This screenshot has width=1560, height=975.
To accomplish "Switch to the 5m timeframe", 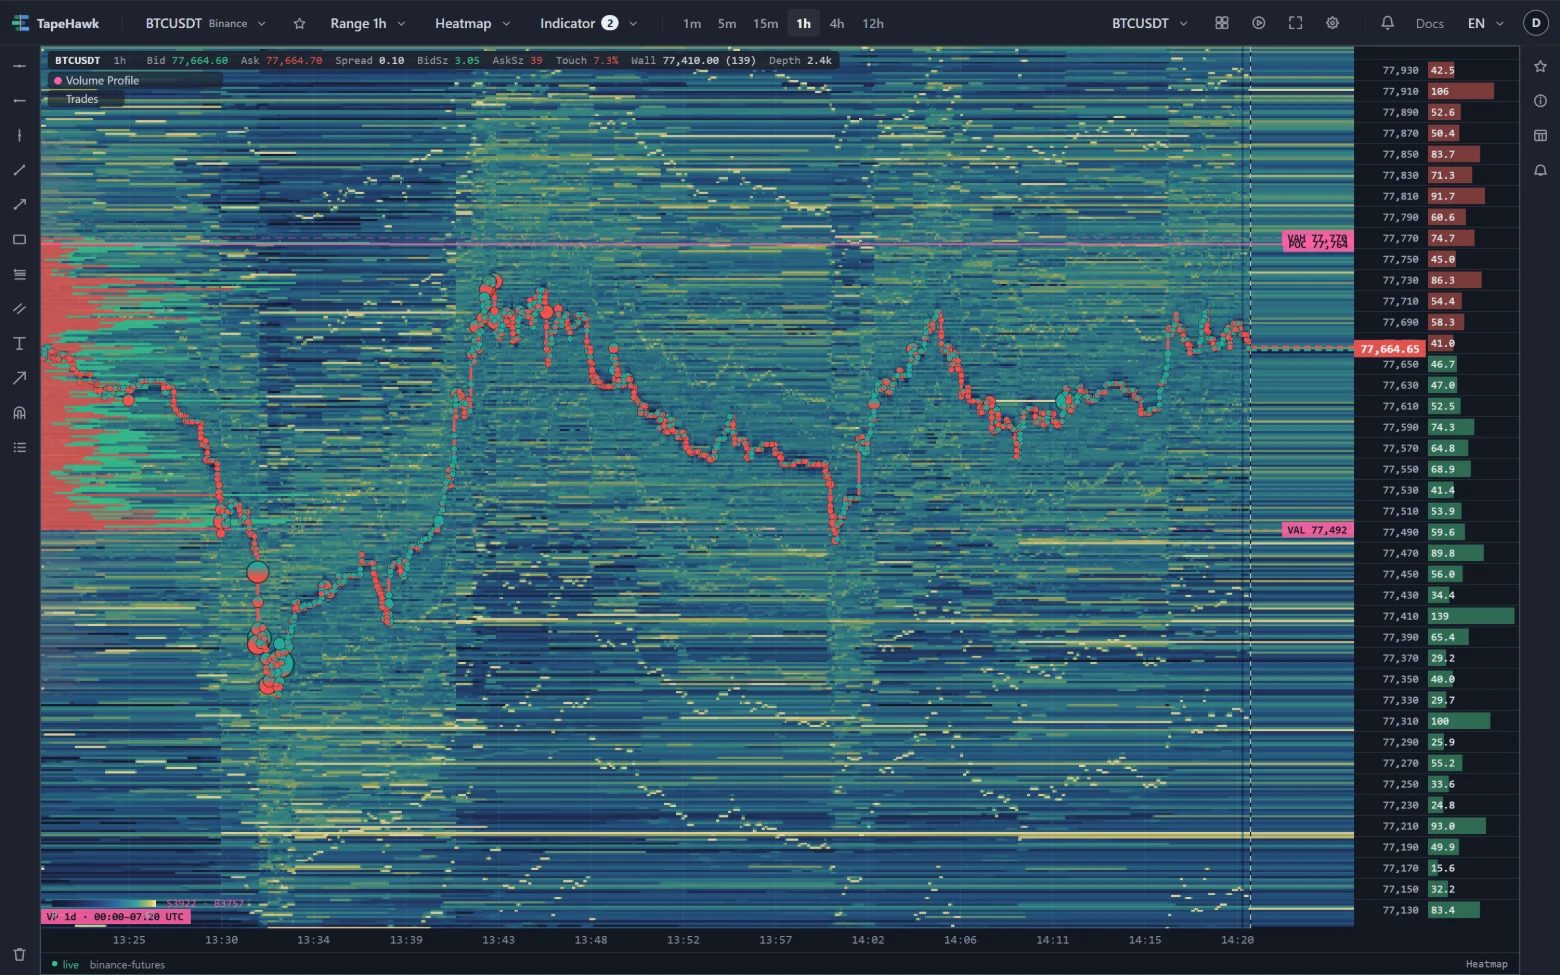I will tap(727, 23).
